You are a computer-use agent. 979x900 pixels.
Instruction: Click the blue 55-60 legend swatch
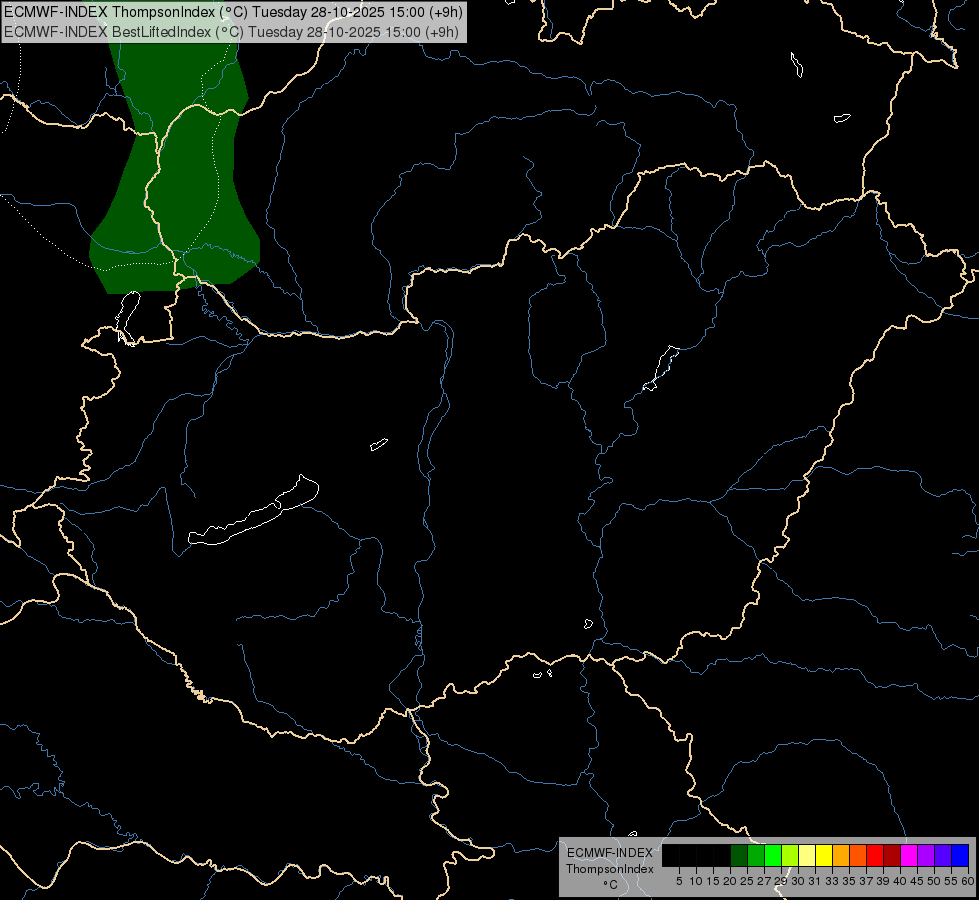[960, 856]
